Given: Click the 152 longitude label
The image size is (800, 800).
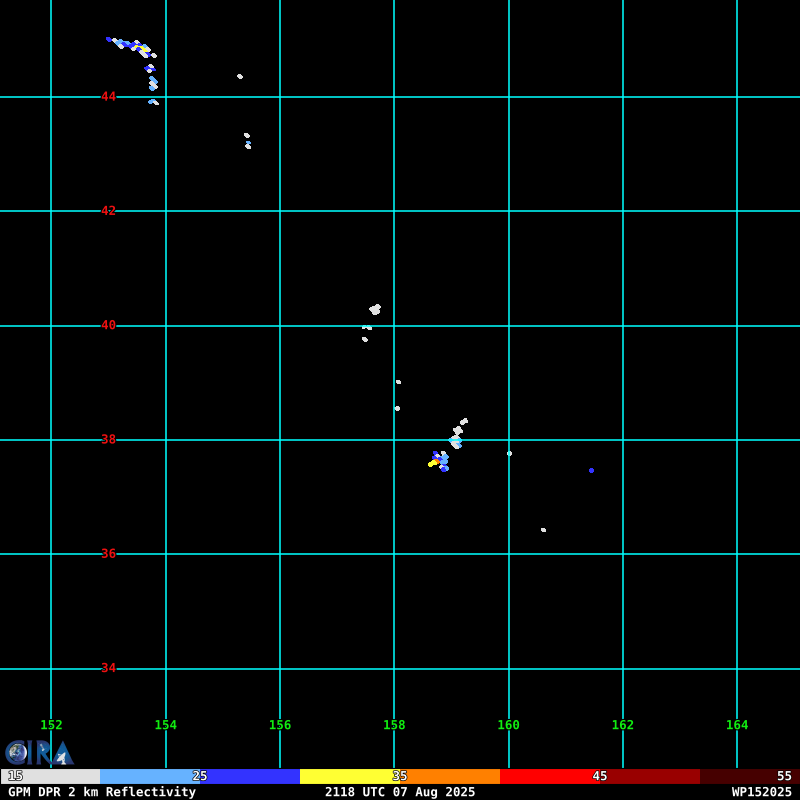Looking at the screenshot, I should coord(51,725).
